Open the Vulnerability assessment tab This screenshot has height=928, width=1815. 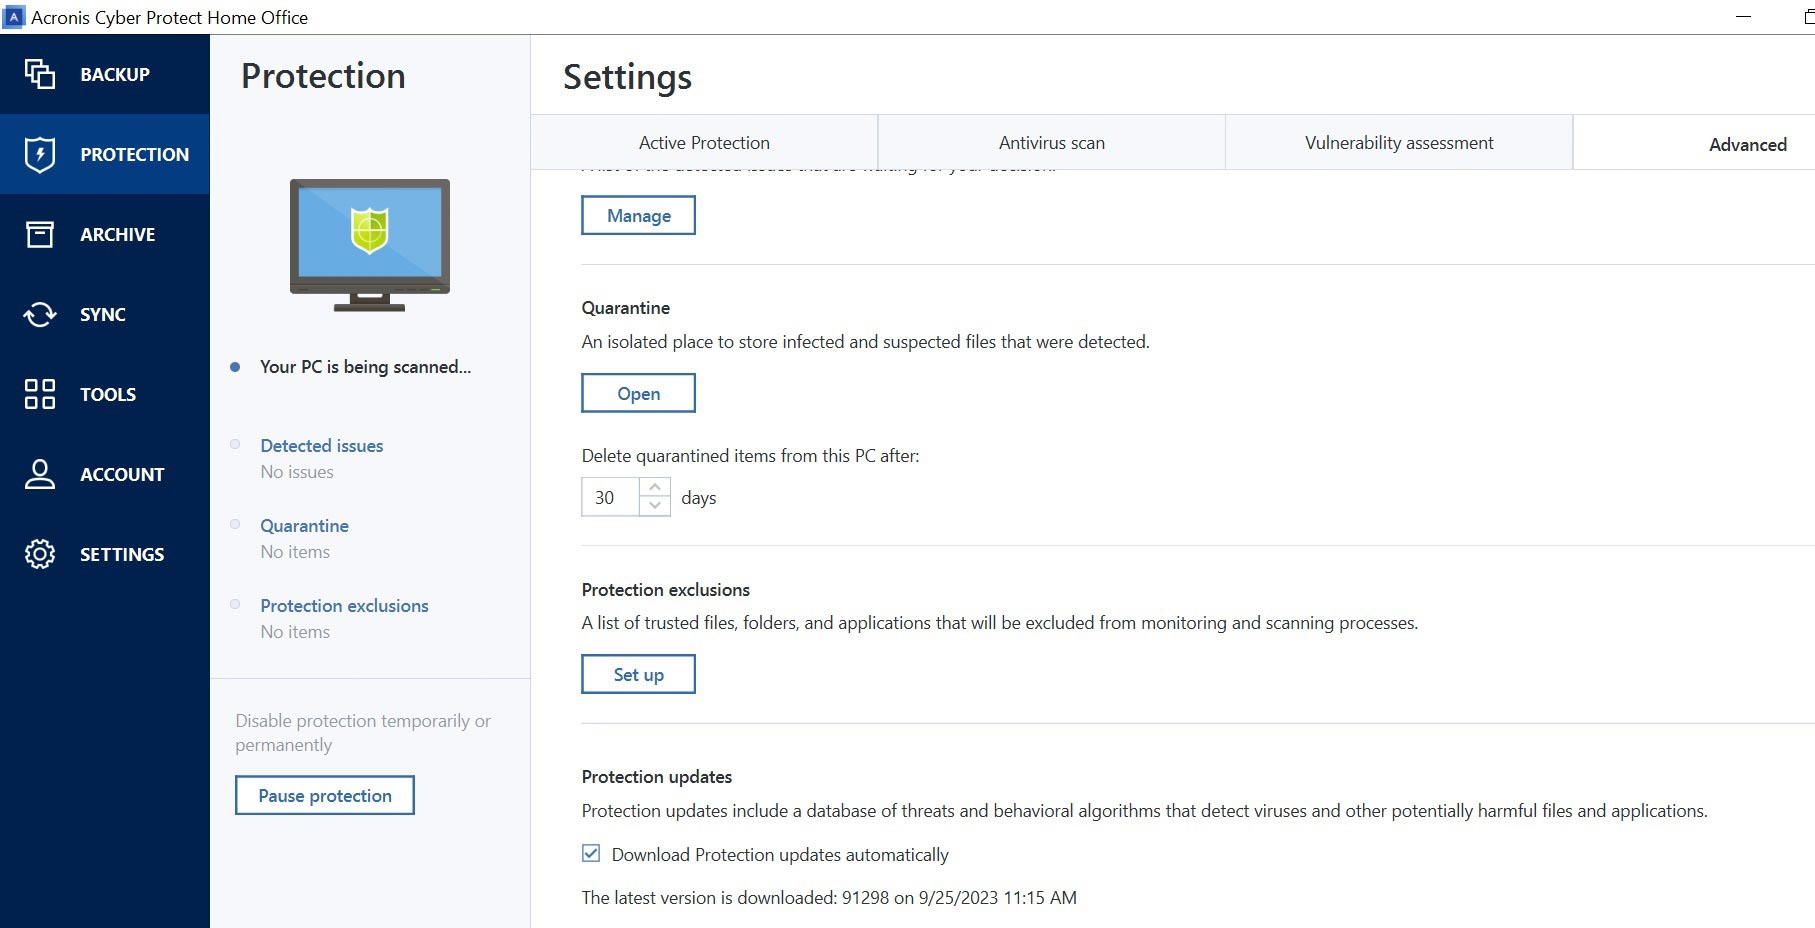coord(1398,143)
